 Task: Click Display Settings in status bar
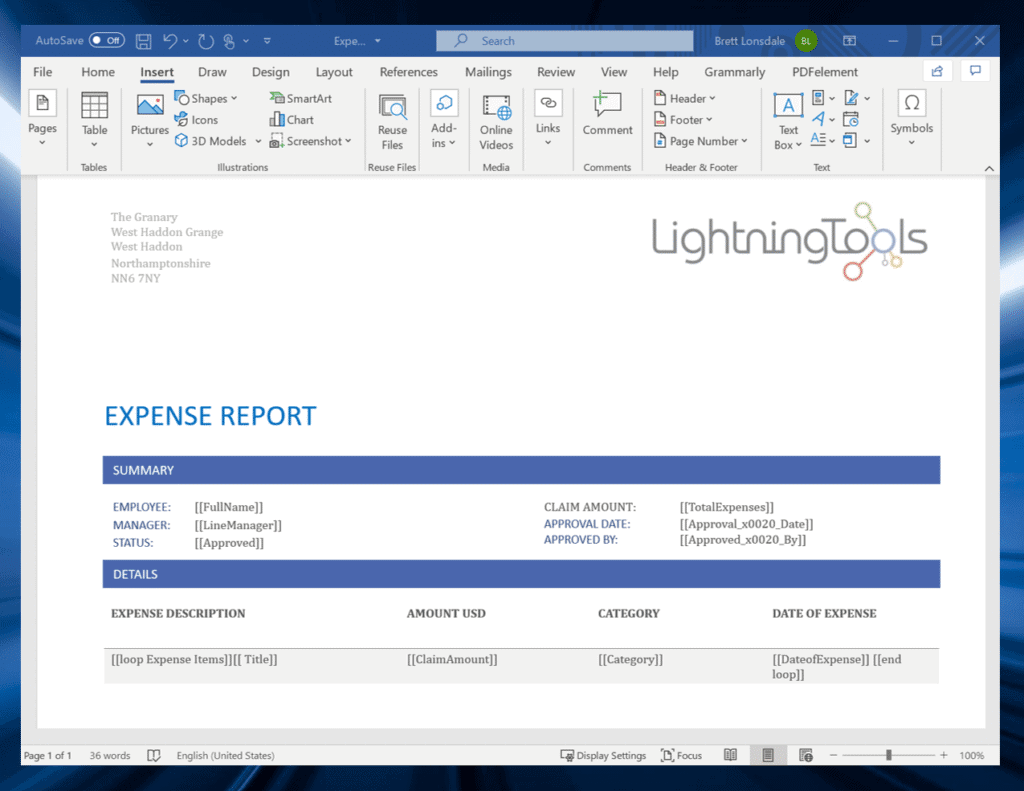(x=603, y=756)
